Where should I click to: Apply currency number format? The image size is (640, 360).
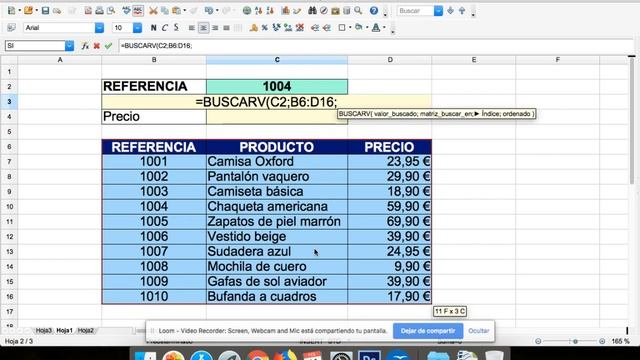tap(253, 28)
